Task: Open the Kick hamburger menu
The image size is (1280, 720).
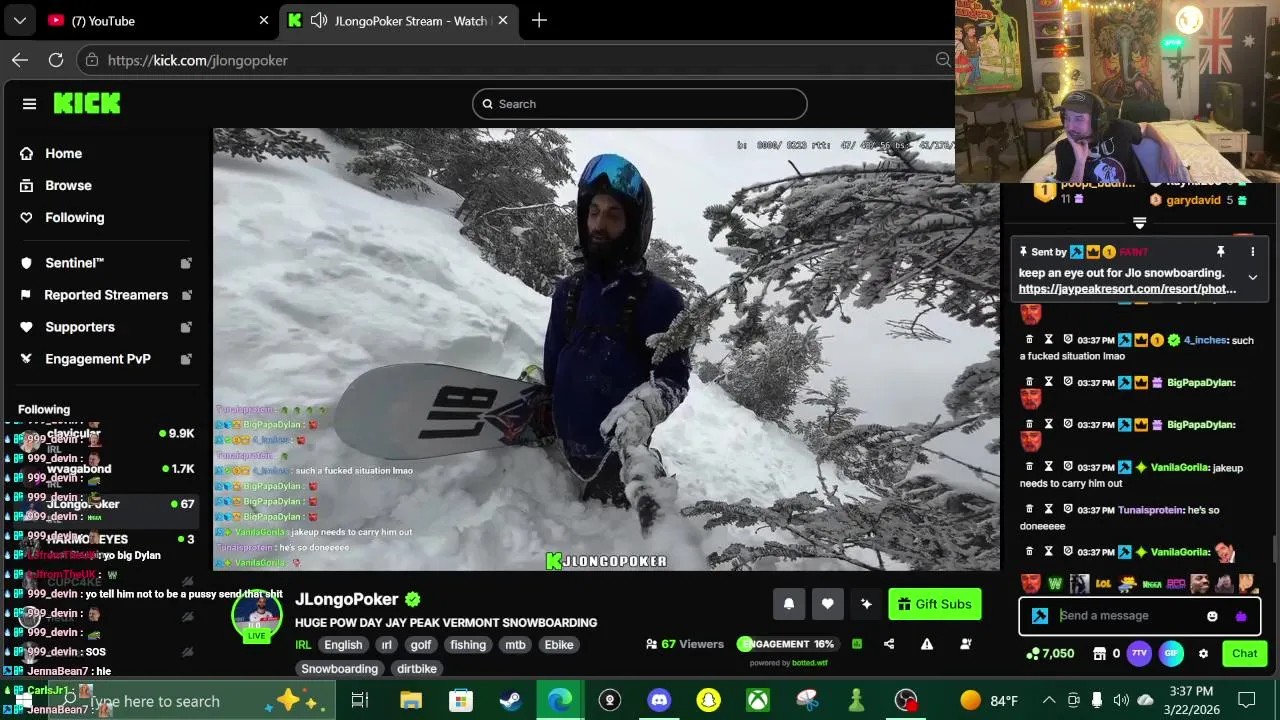Action: coord(29,104)
